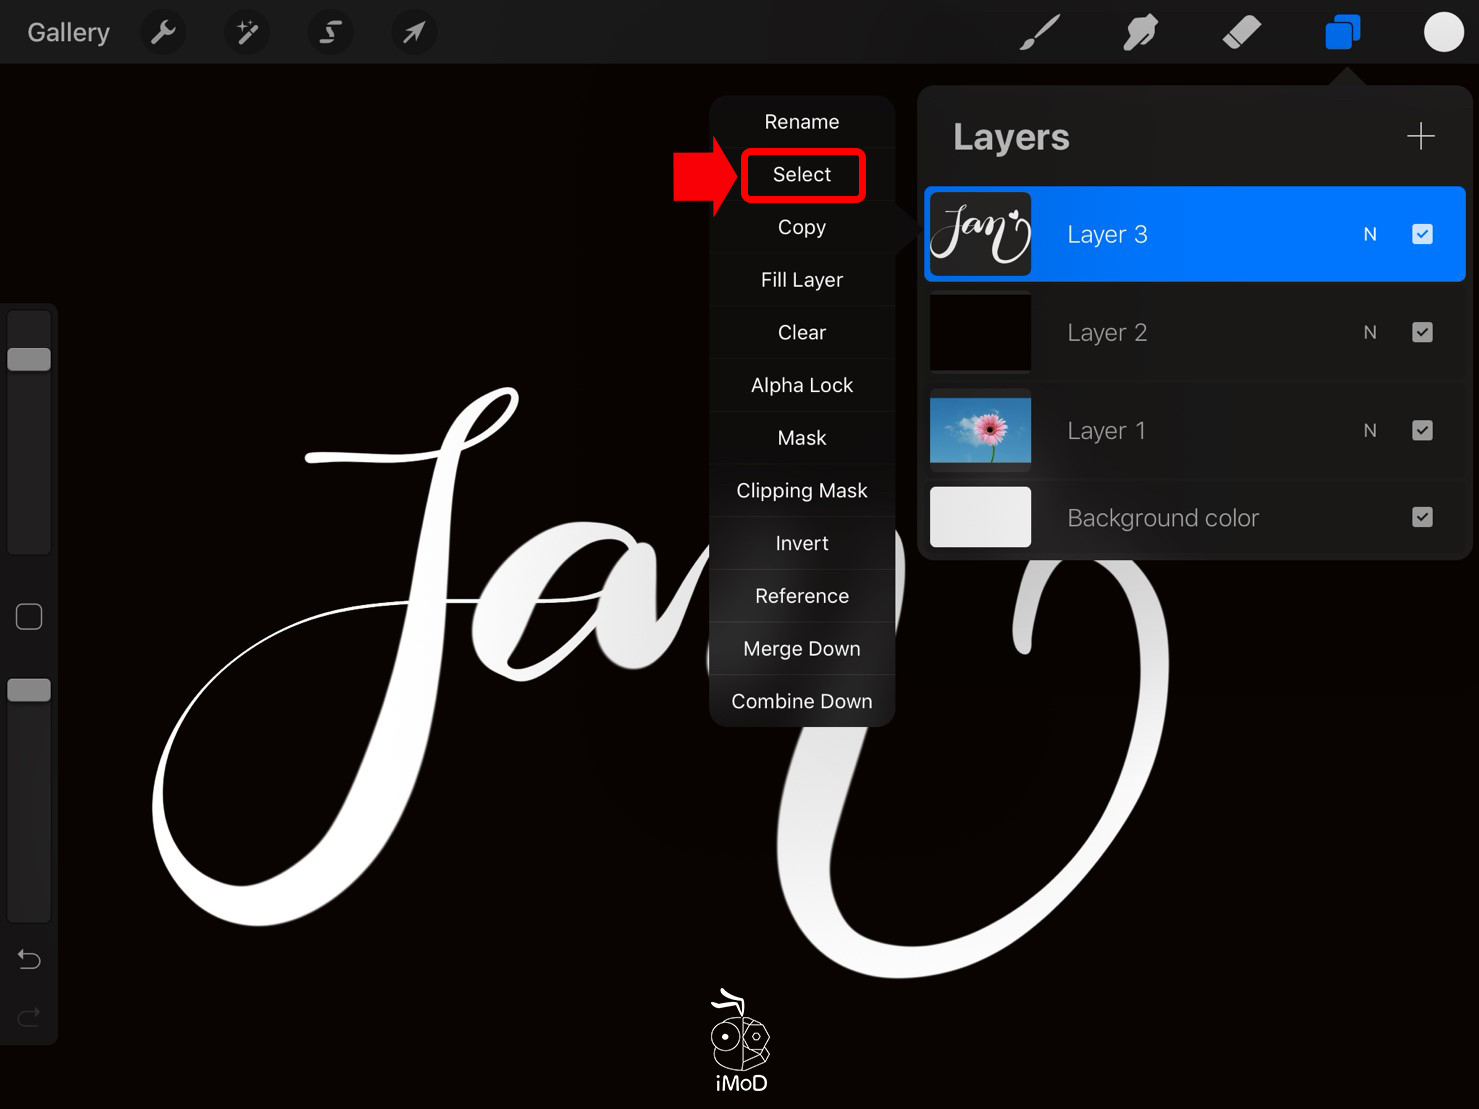Select the Paintbrush tool
The height and width of the screenshot is (1109, 1479).
click(1040, 33)
